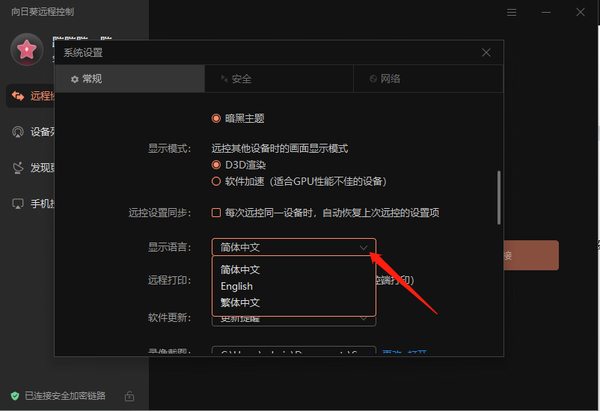Open the device list sidebar icon
Viewport: 600px width, 411px height.
18,132
